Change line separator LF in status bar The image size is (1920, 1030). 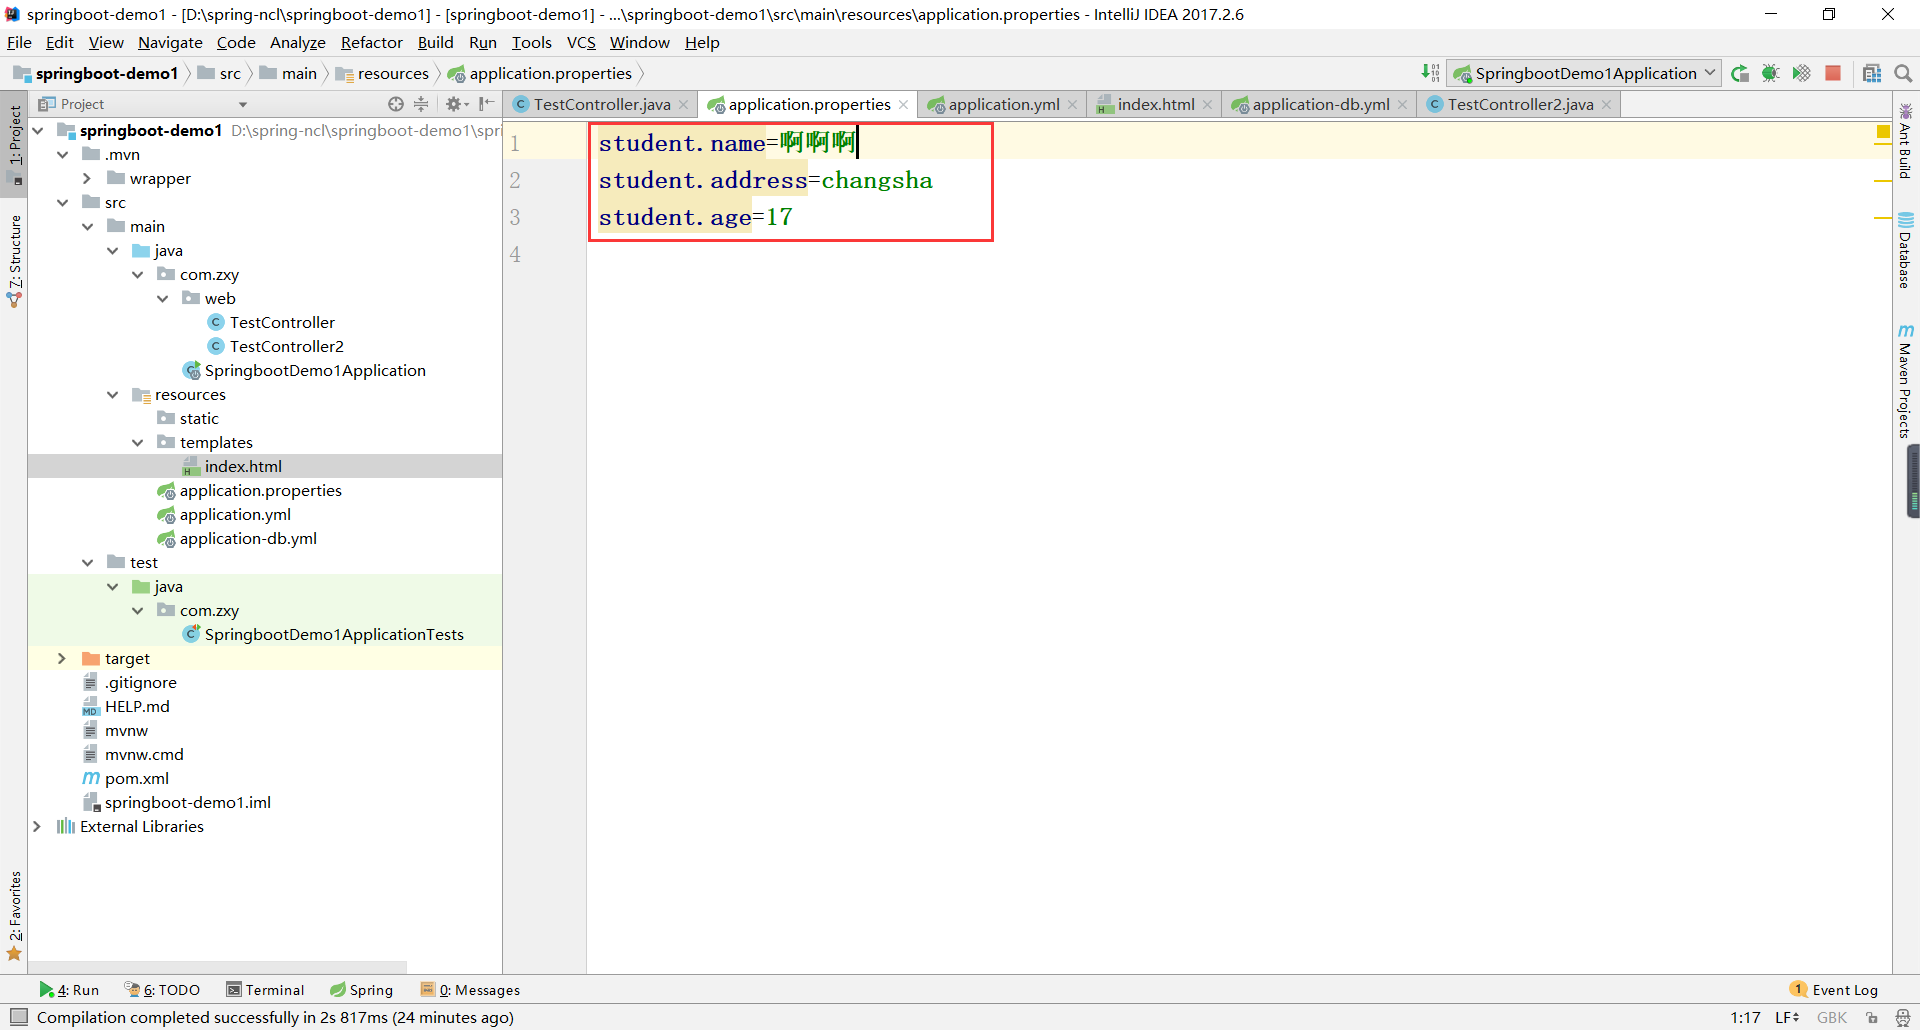(x=1787, y=1017)
